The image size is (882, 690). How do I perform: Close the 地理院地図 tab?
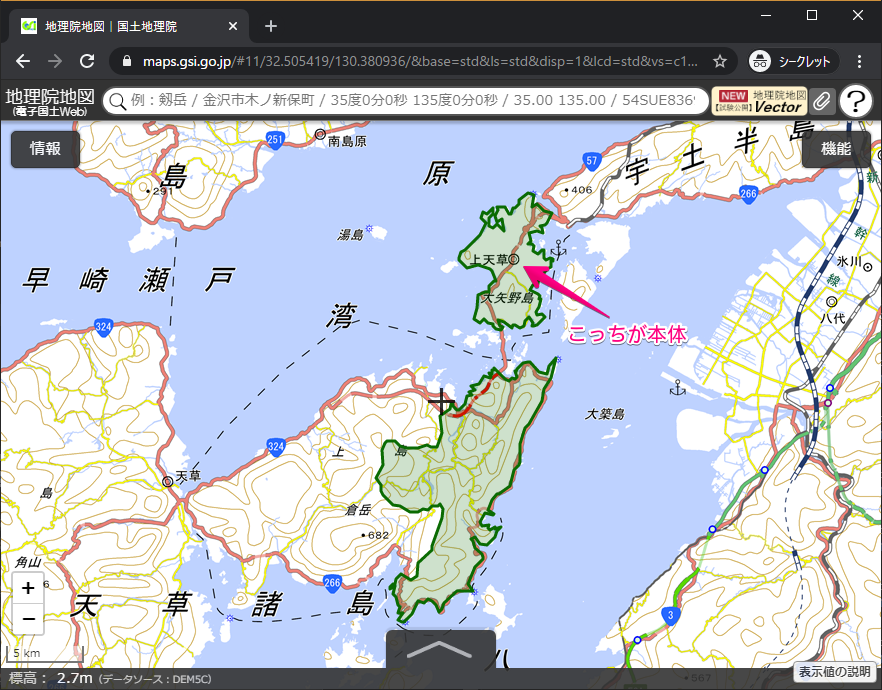click(233, 26)
